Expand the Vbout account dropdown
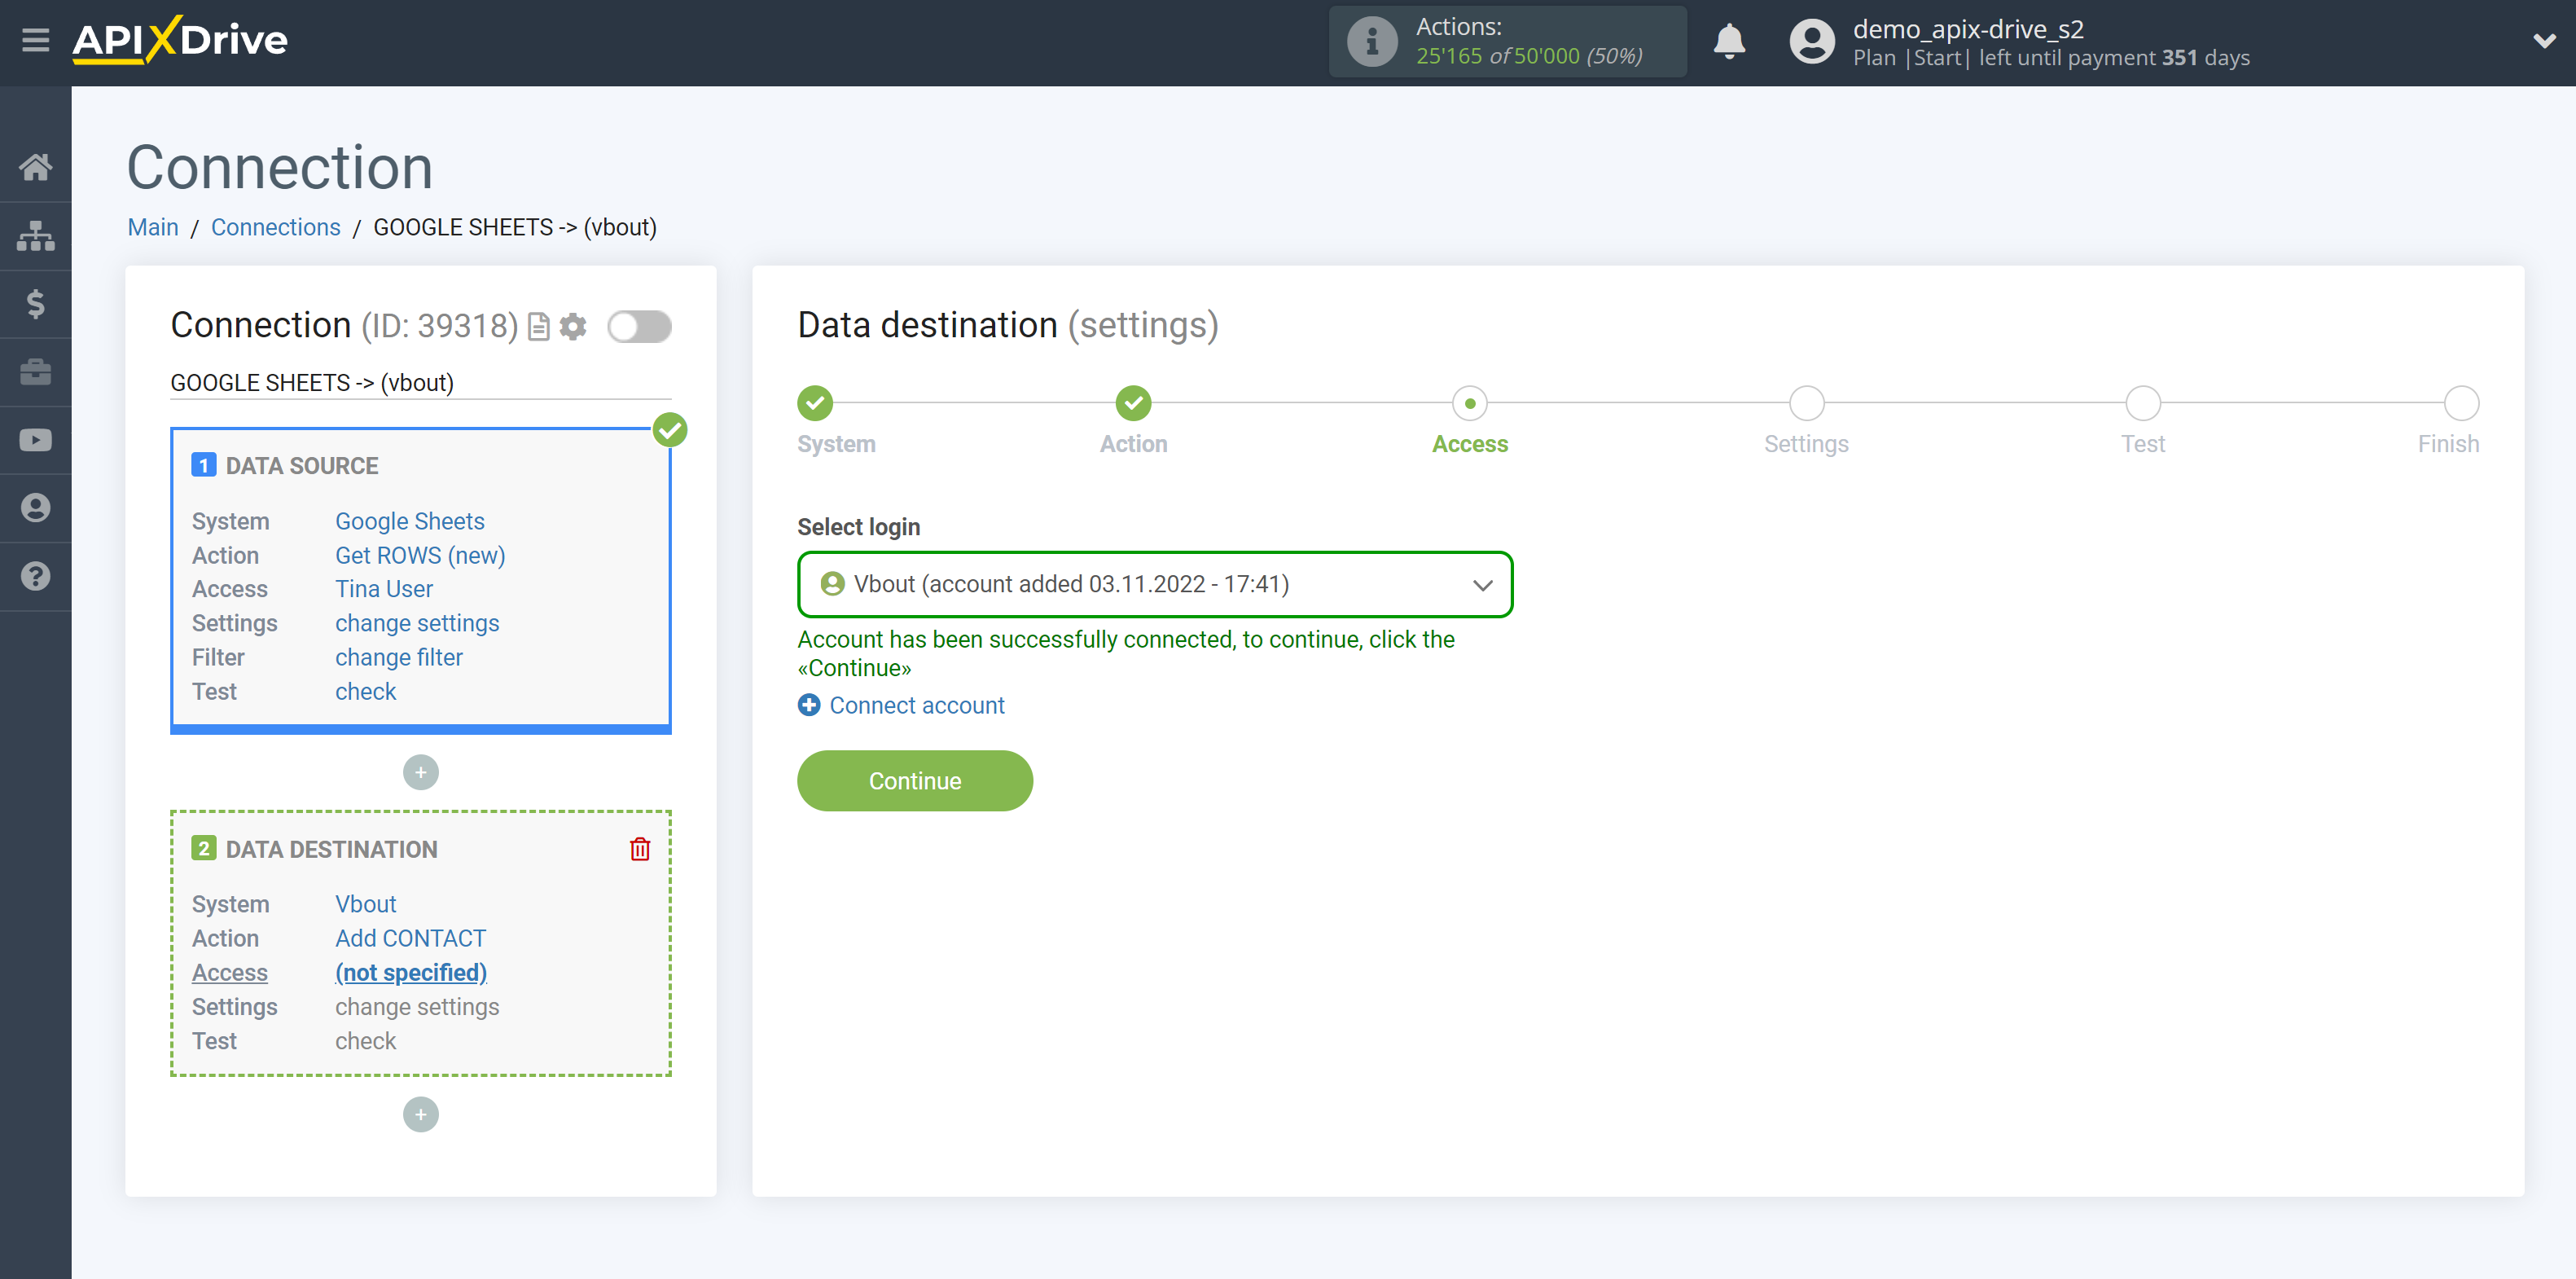Image resolution: width=2576 pixels, height=1279 pixels. (x=1482, y=583)
